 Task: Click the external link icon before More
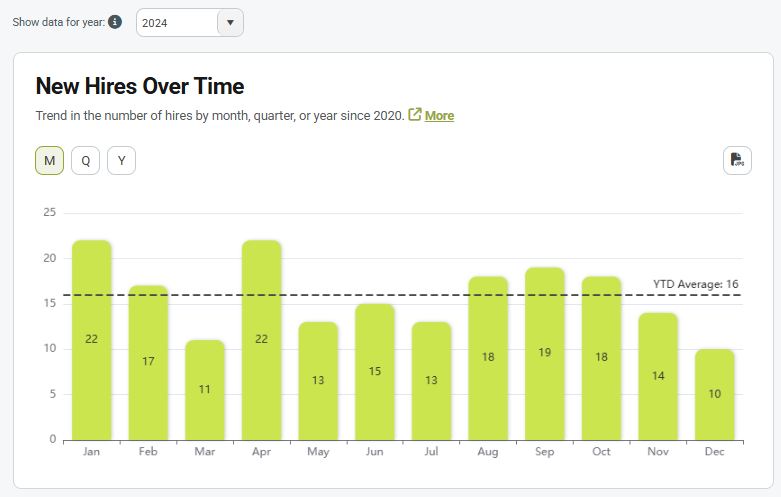point(415,115)
